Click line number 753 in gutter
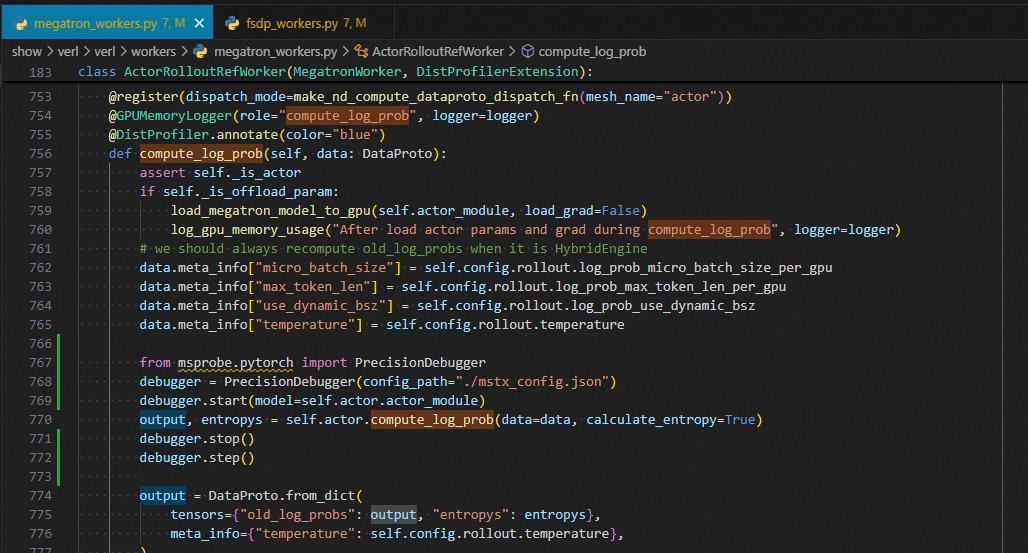This screenshot has width=1028, height=553. pos(40,96)
